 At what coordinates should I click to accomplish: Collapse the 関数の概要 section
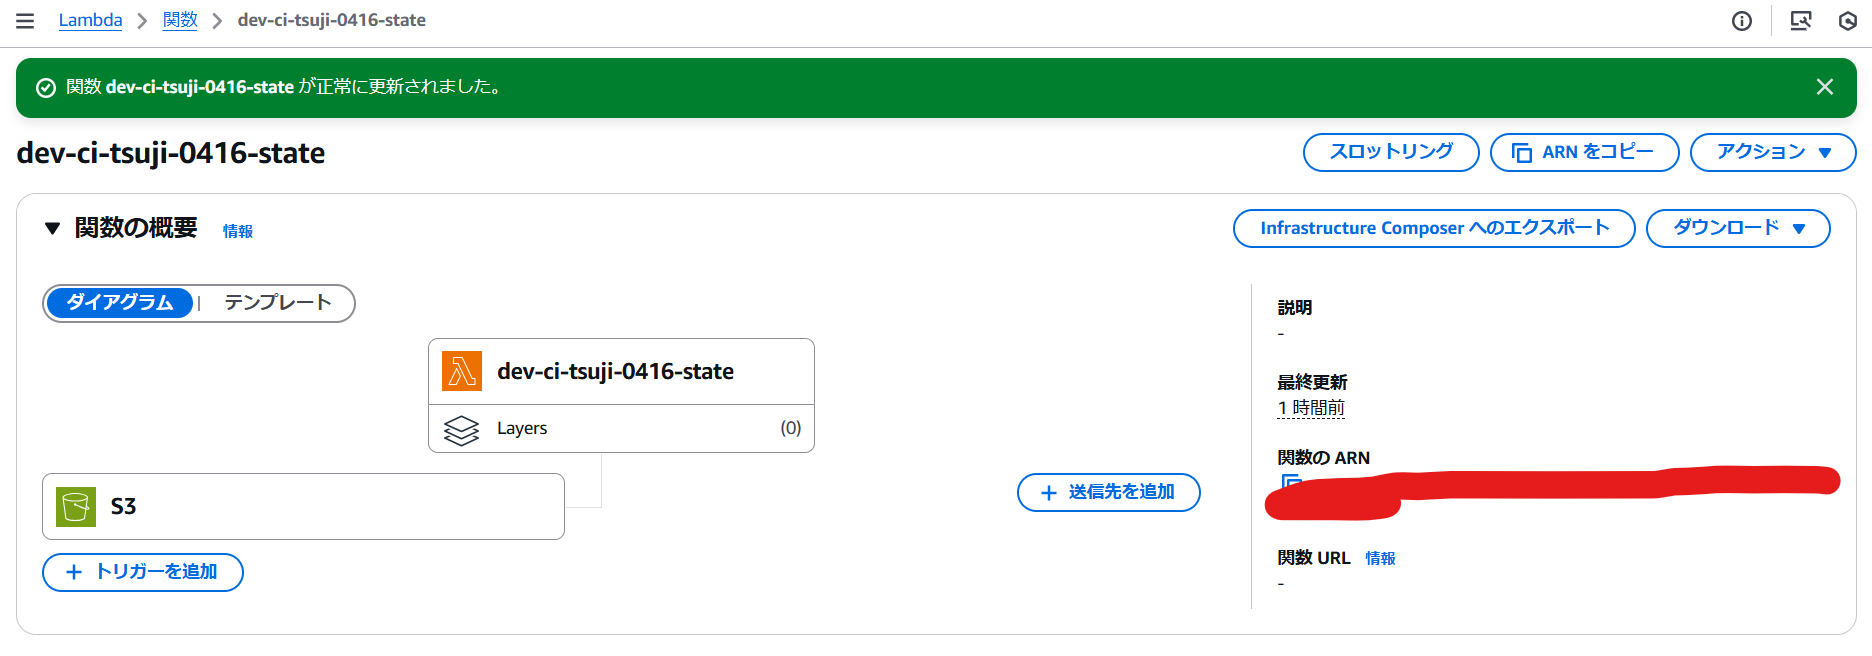click(x=53, y=229)
